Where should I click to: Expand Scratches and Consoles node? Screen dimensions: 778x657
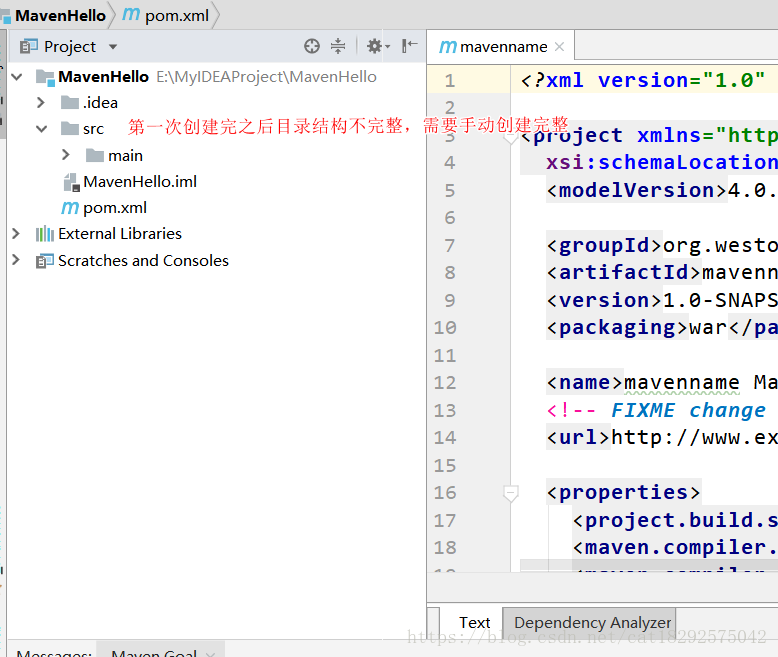point(16,260)
